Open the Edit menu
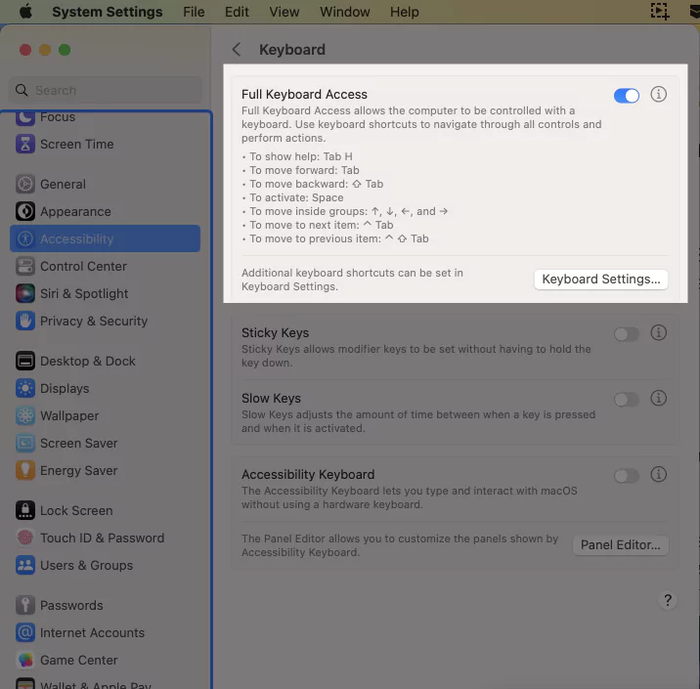 237,12
